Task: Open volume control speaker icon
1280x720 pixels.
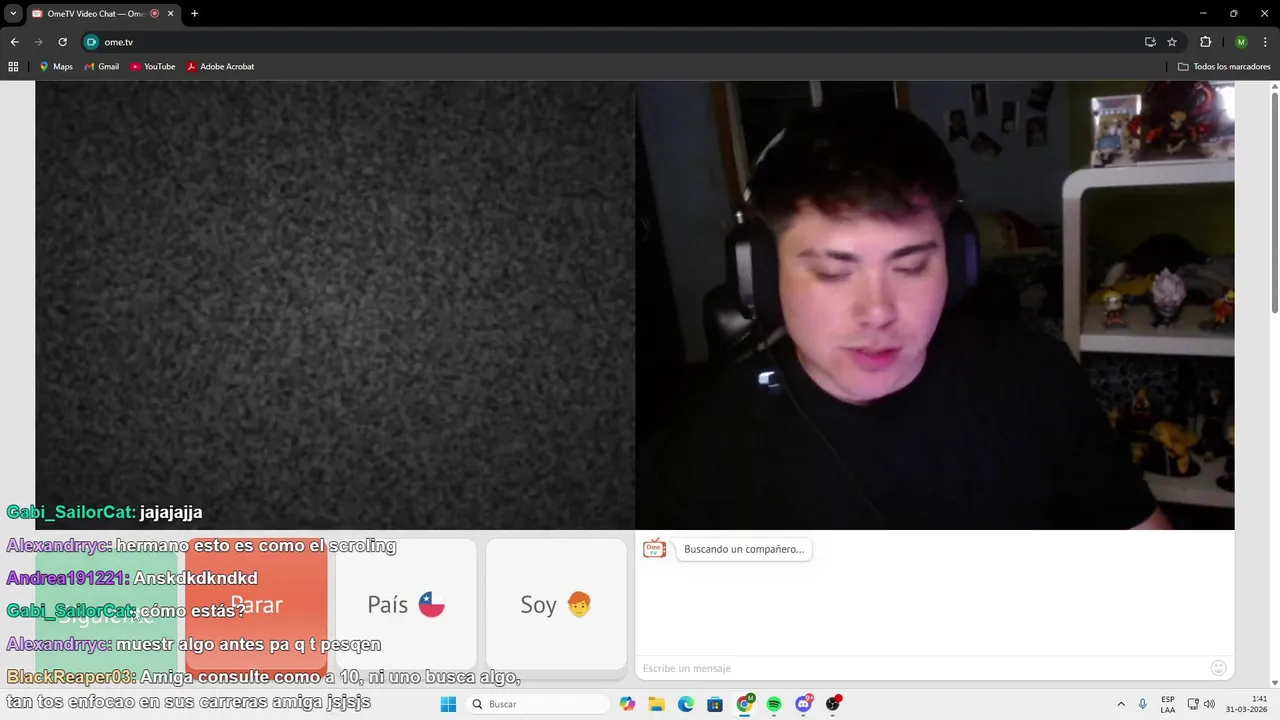Action: [1209, 704]
